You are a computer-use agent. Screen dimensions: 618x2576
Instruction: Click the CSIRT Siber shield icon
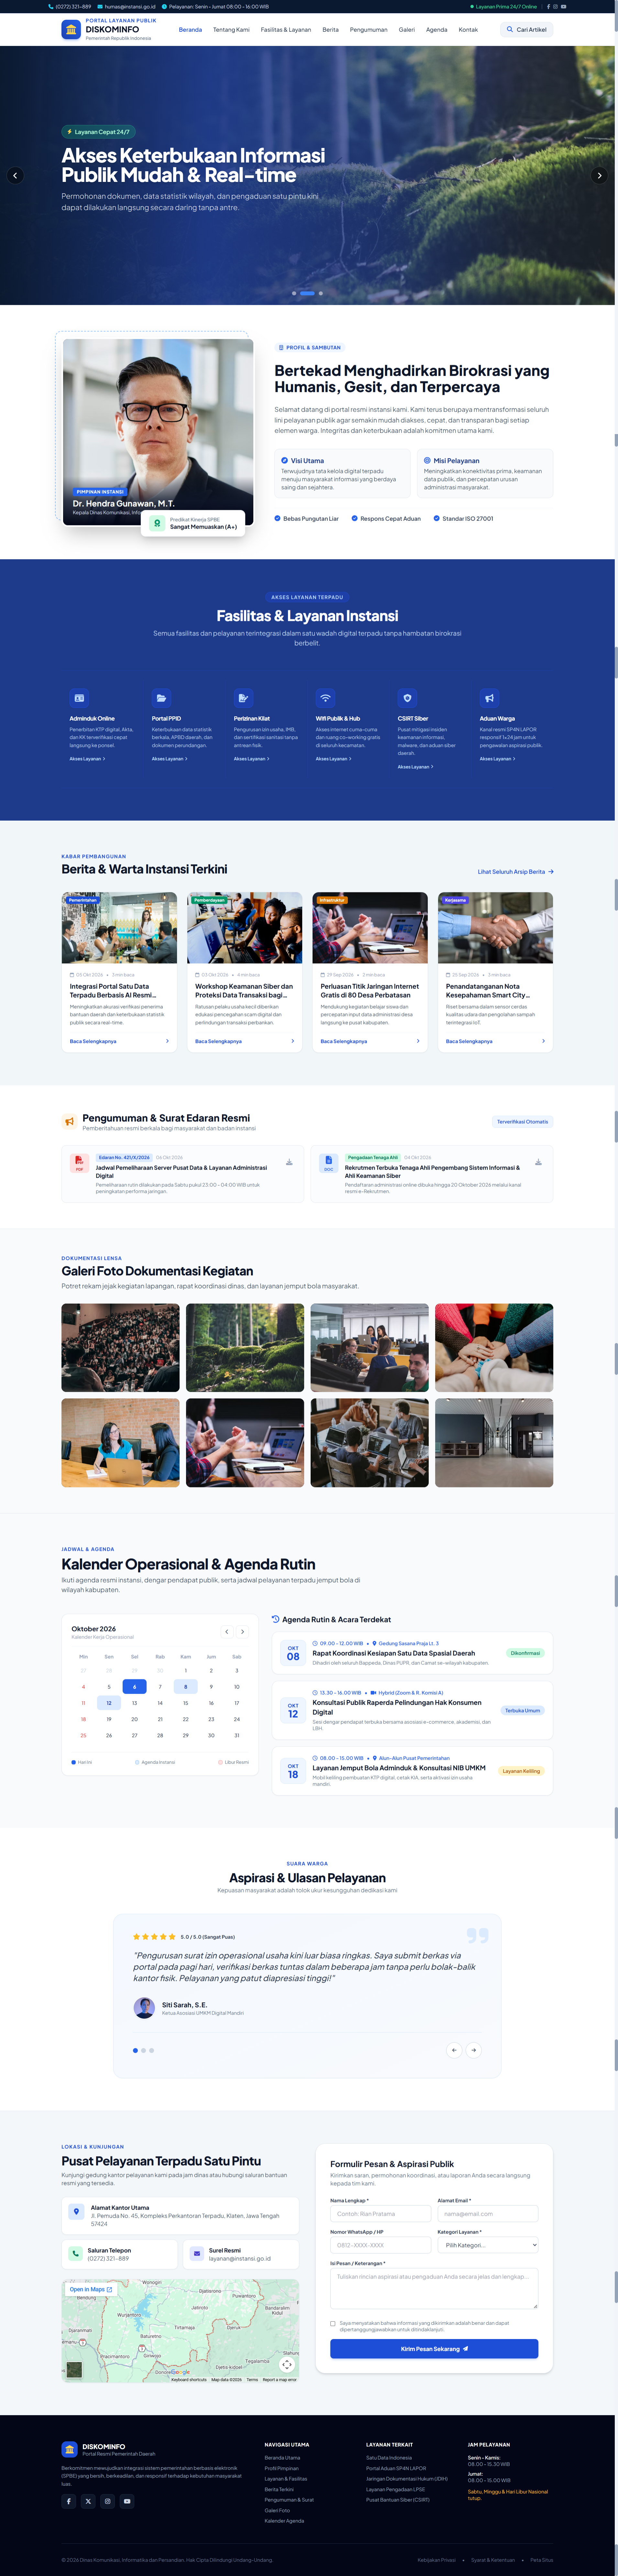click(407, 698)
